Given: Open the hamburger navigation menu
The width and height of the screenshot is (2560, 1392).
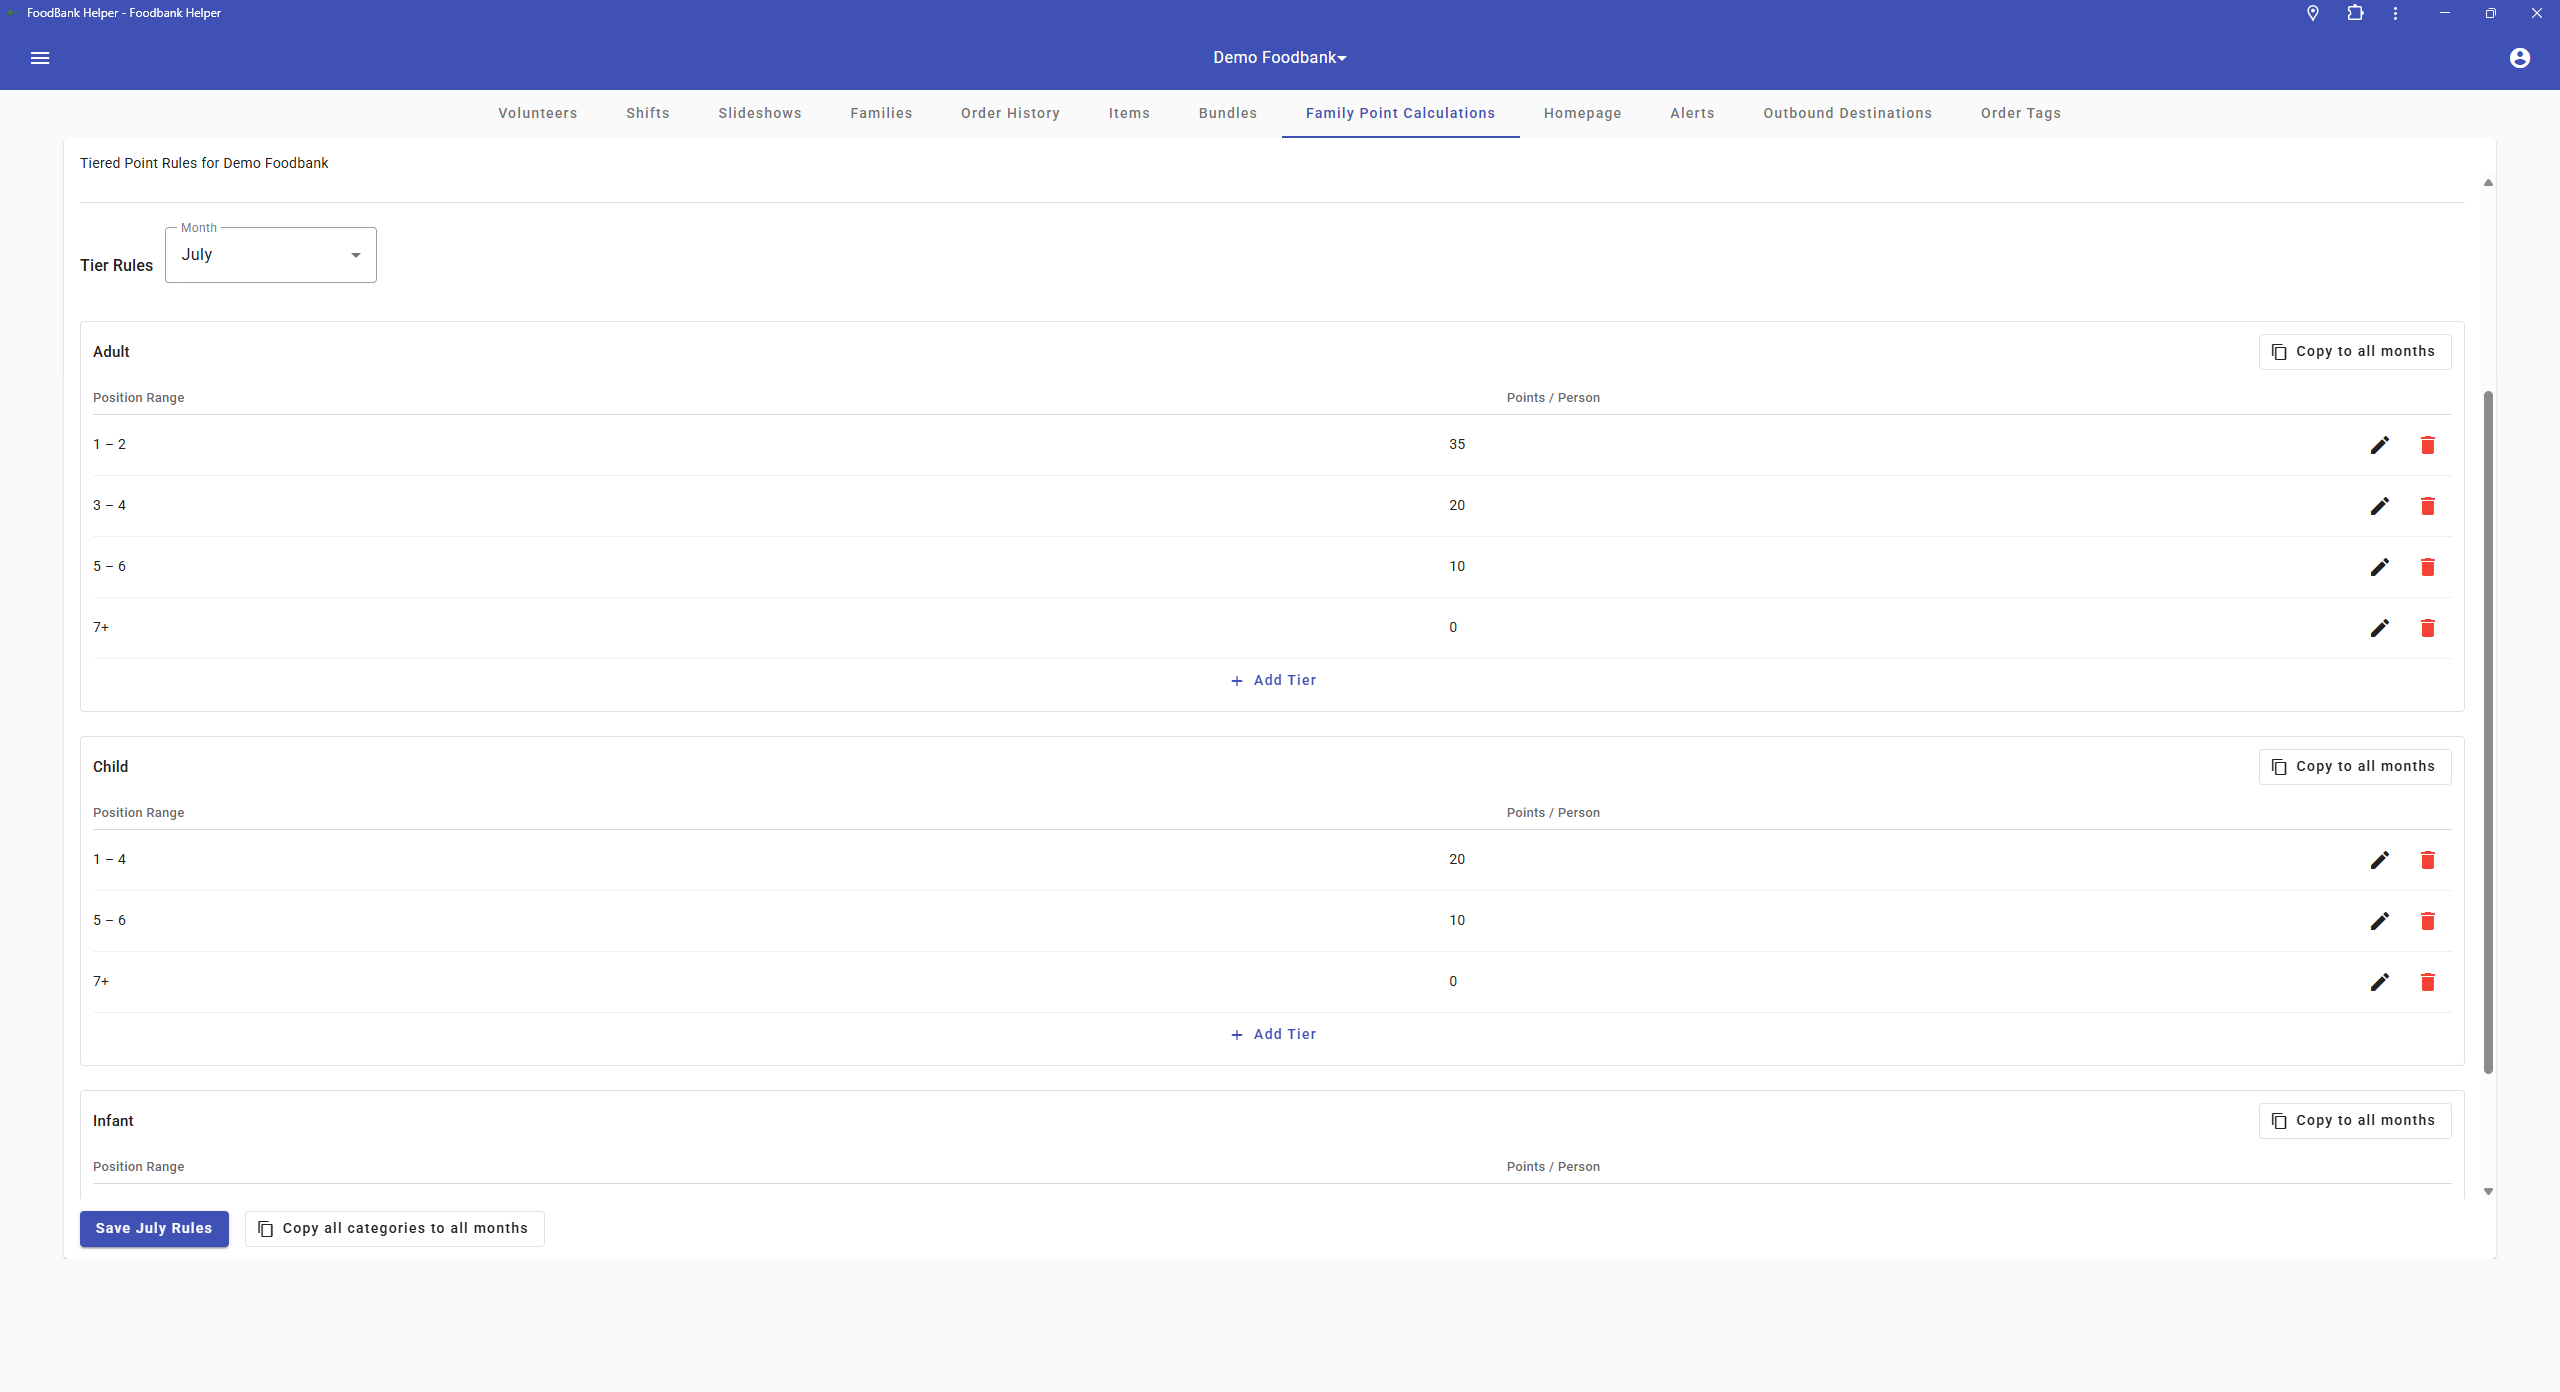Looking at the screenshot, I should pyautogui.click(x=40, y=58).
